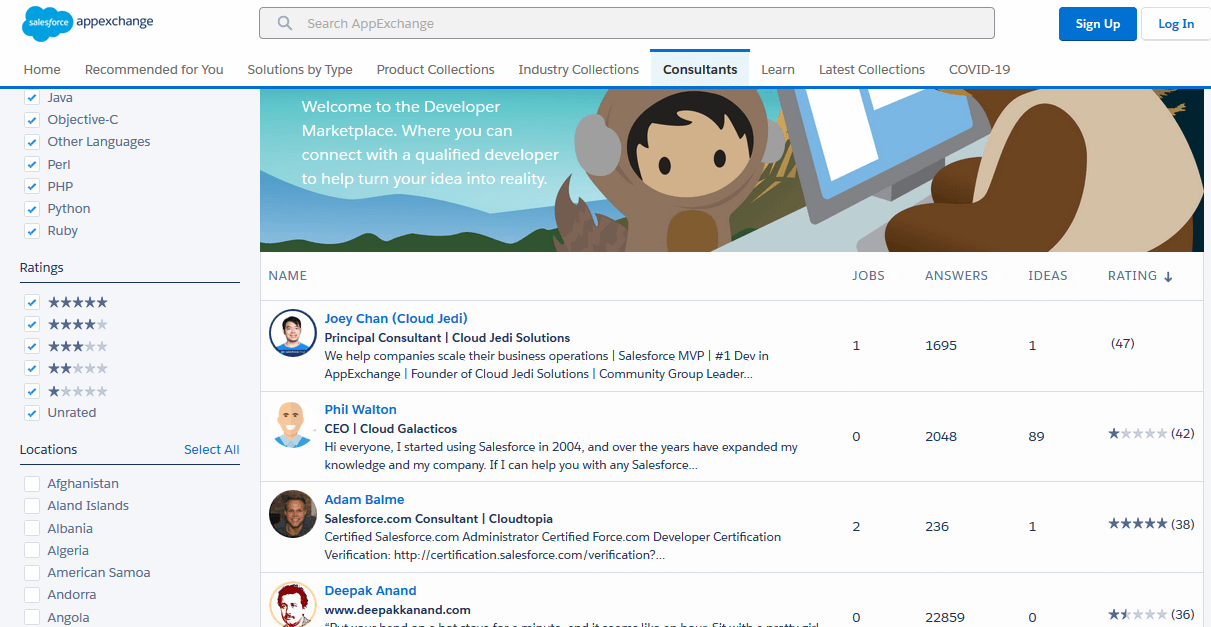1211x627 pixels.
Task: Click Phil Walton's cartoon avatar
Action: pyautogui.click(x=293, y=424)
